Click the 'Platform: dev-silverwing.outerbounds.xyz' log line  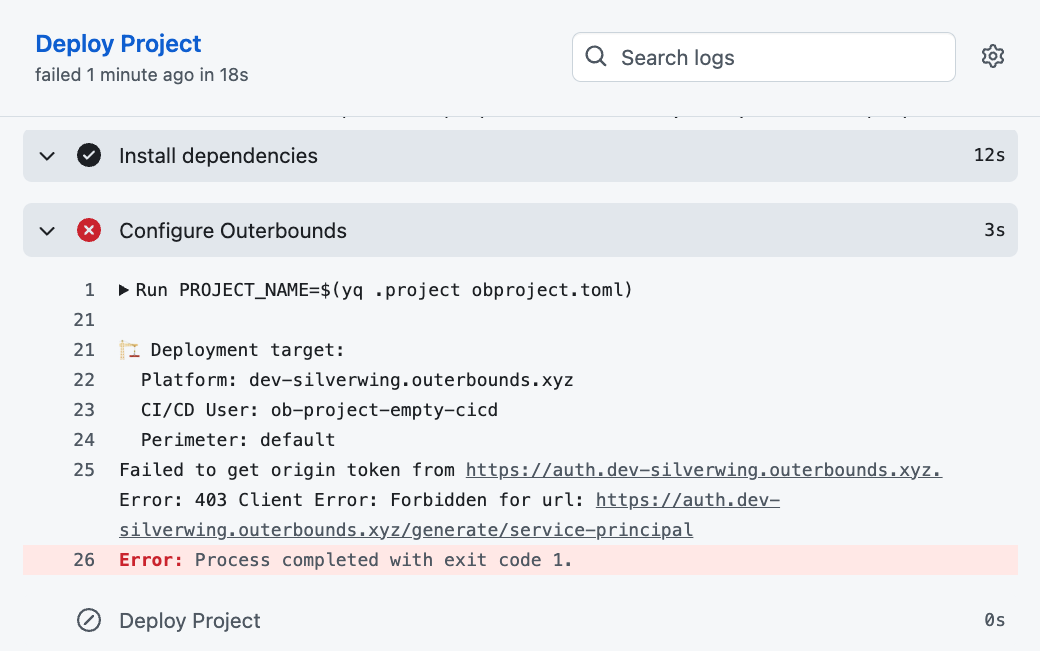[357, 380]
